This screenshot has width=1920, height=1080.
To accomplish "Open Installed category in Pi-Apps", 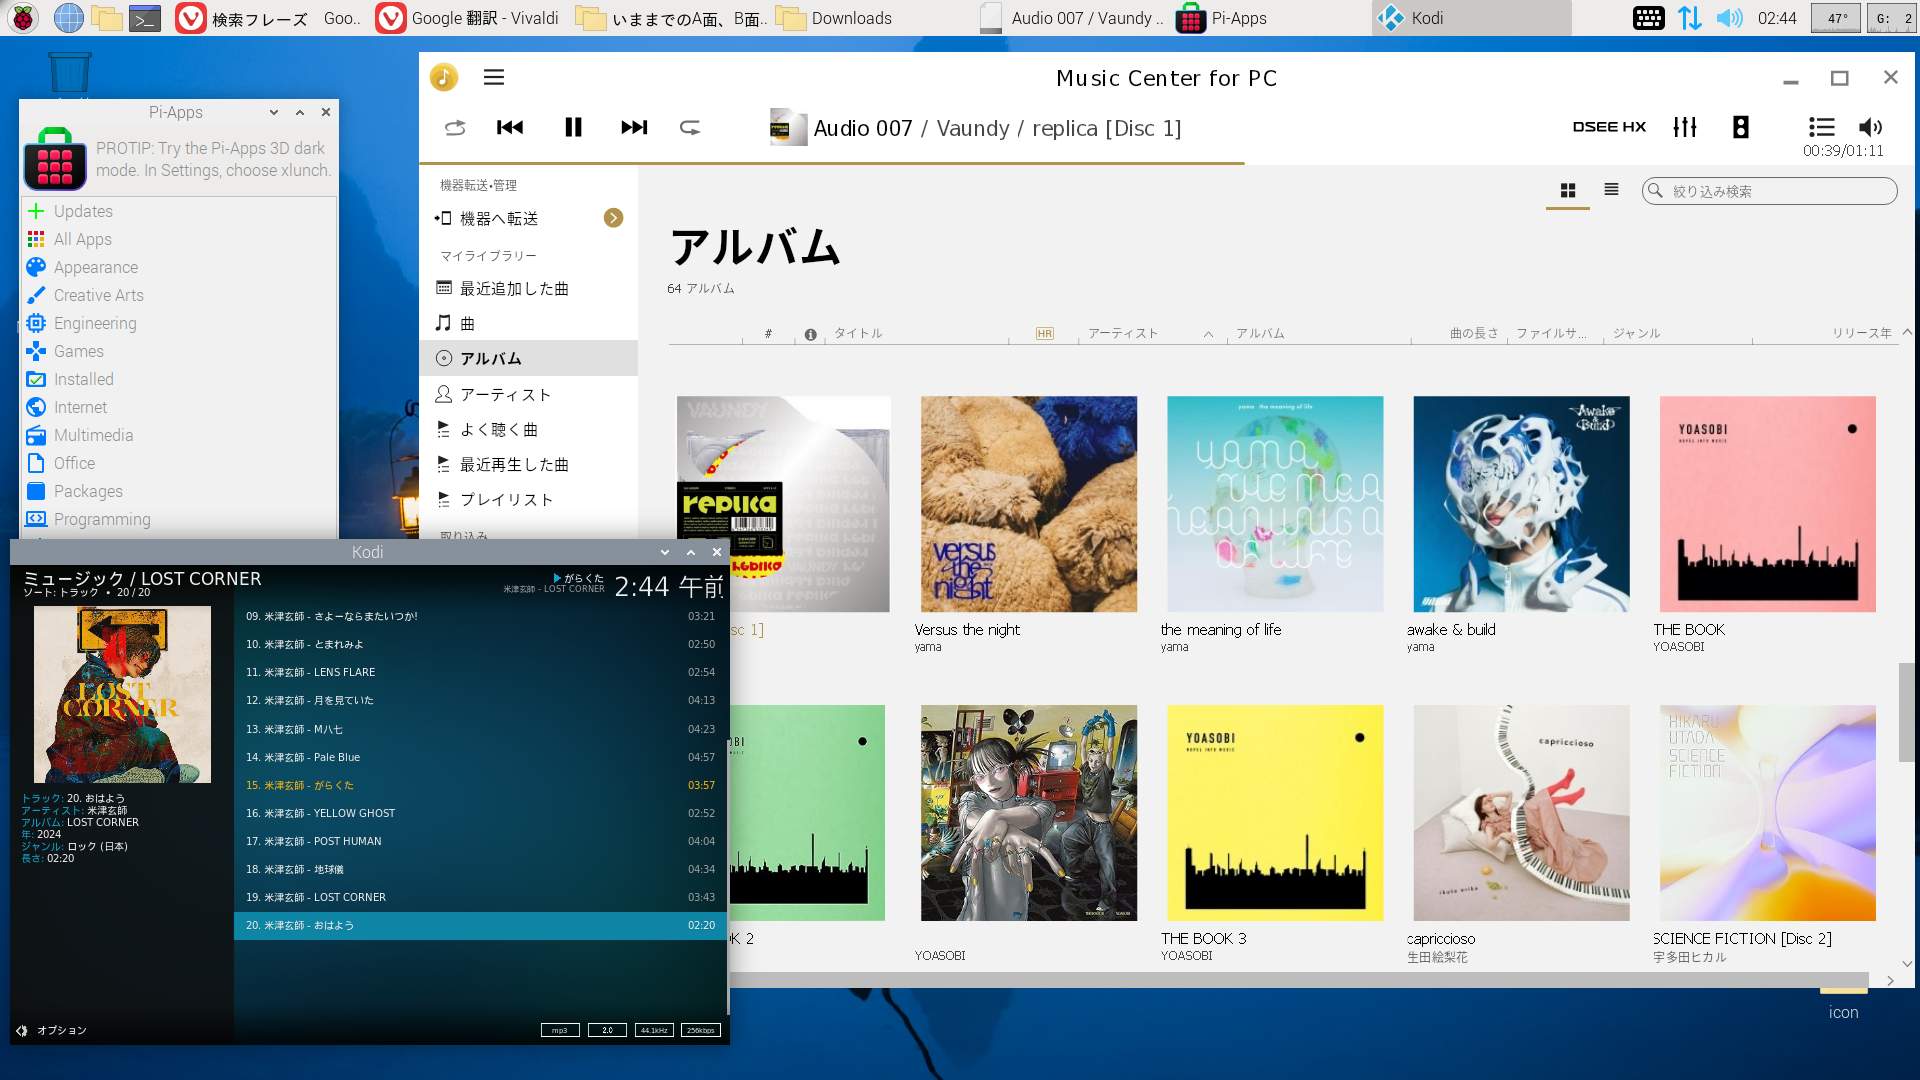I will click(178, 379).
